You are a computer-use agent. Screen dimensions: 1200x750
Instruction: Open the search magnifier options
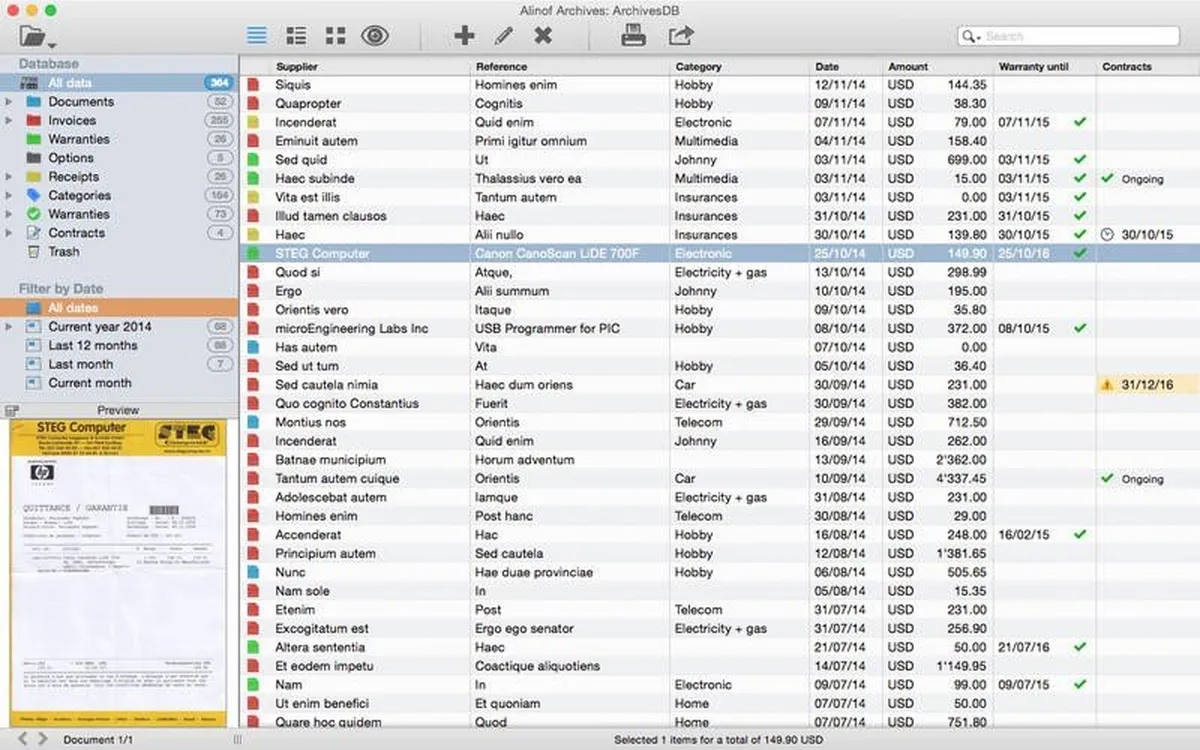(x=971, y=36)
